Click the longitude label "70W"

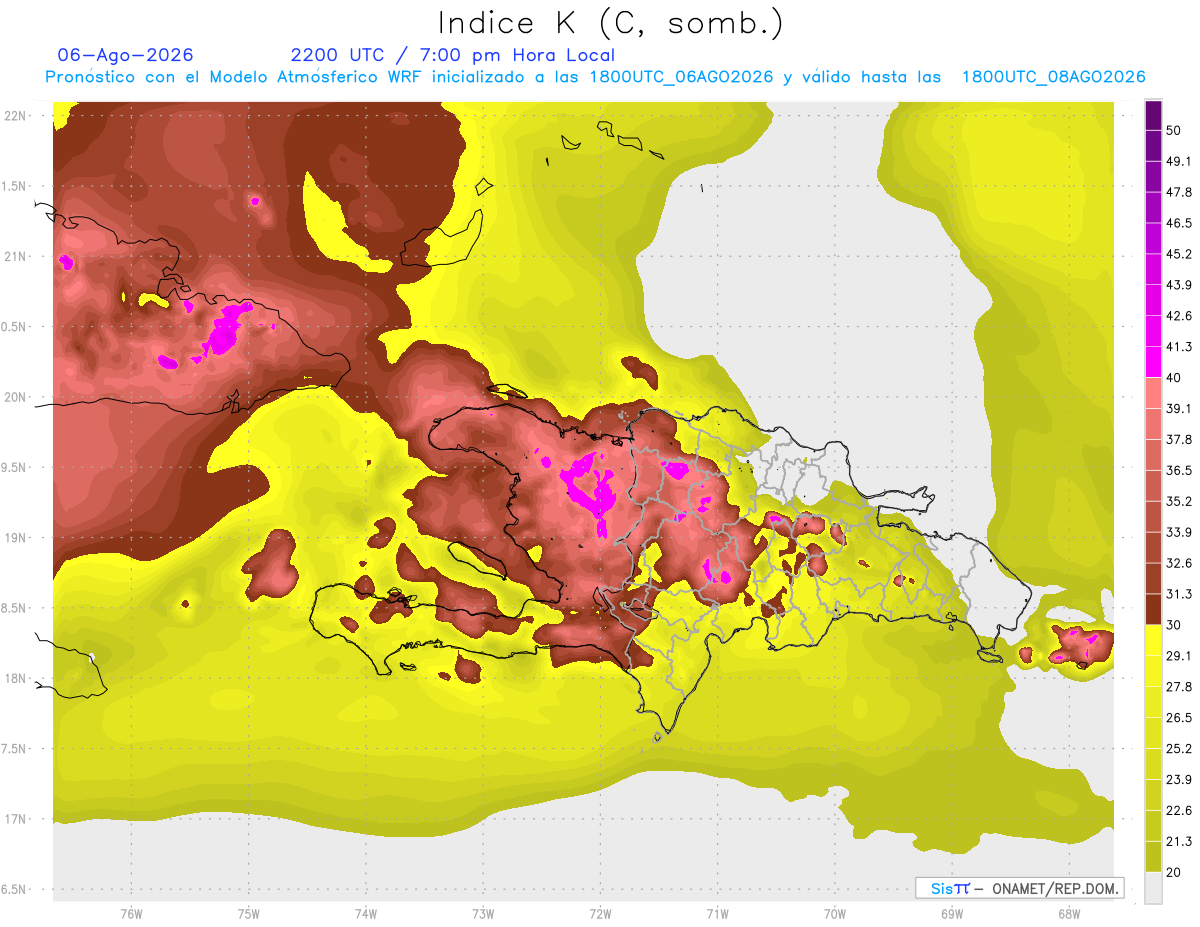click(x=834, y=914)
